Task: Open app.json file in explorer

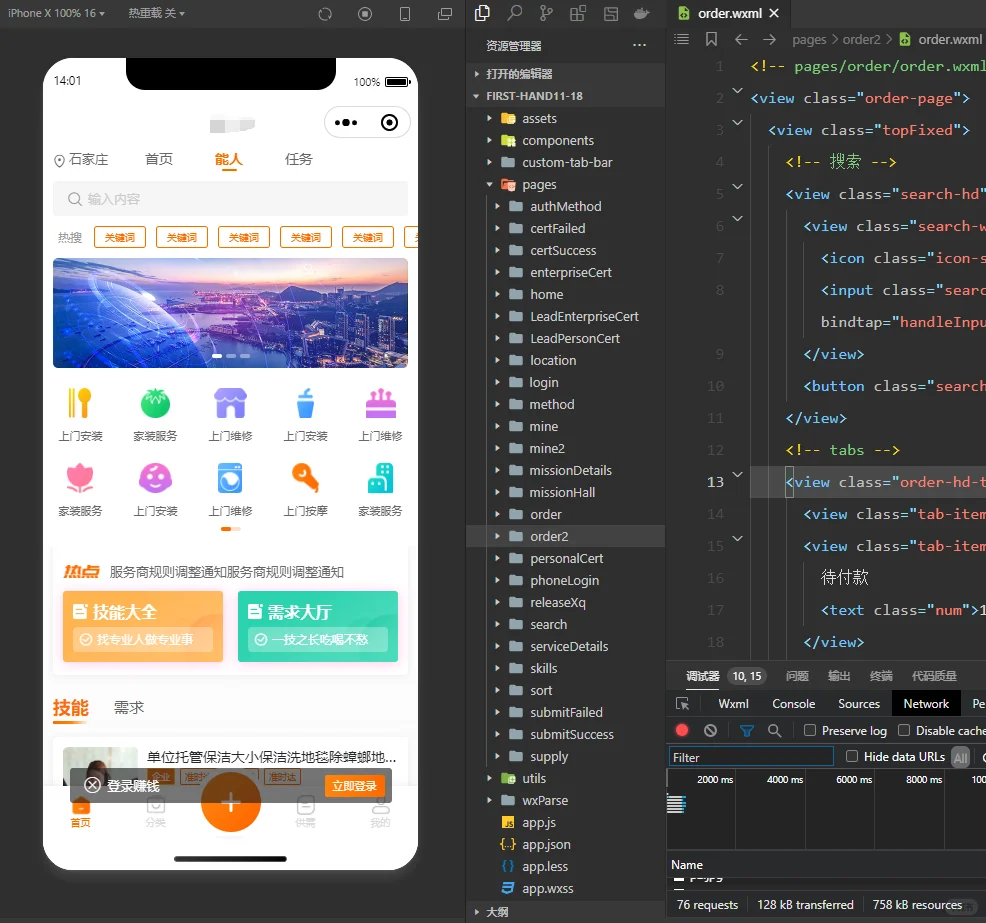Action: (565, 844)
